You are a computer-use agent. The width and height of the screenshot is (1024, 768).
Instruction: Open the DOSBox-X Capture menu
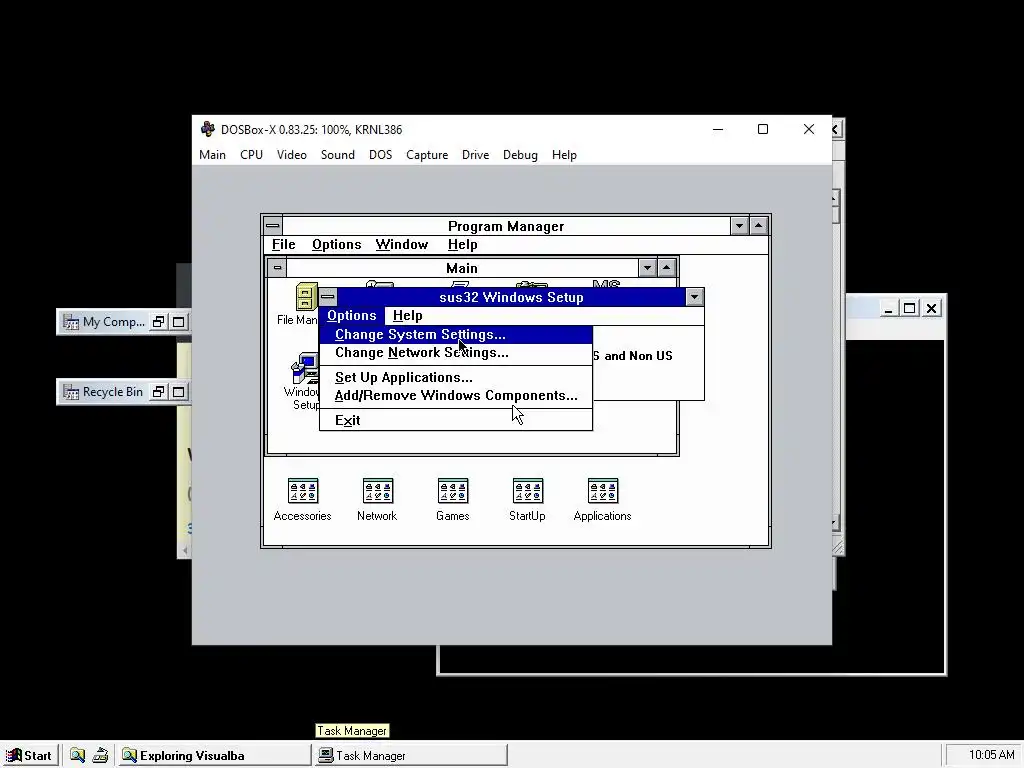[427, 155]
